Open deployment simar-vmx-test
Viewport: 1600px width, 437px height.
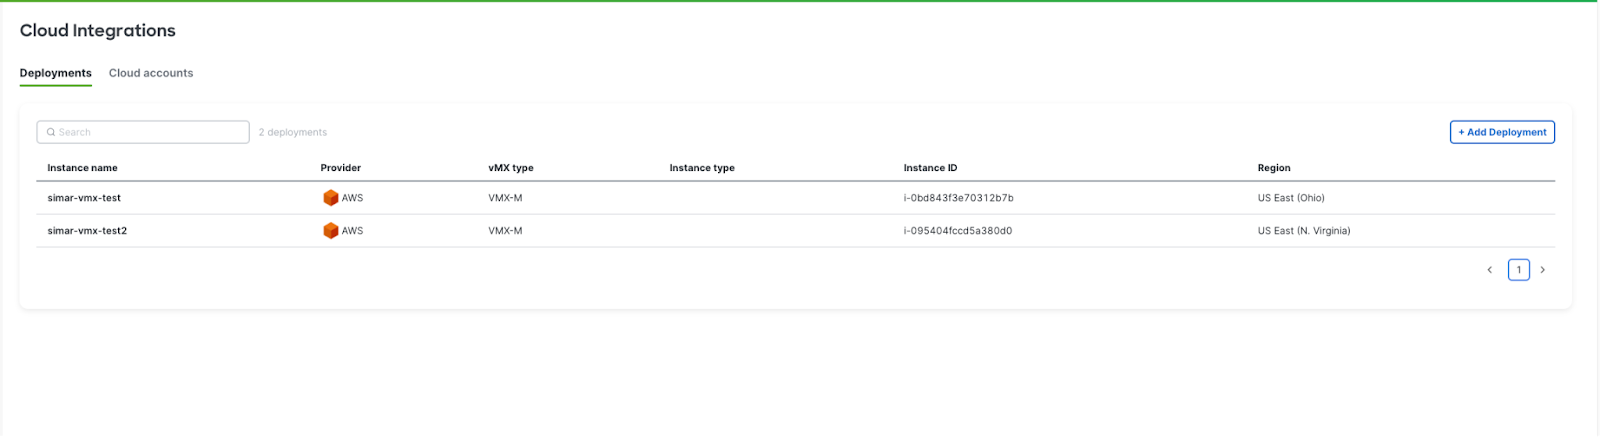coord(84,198)
